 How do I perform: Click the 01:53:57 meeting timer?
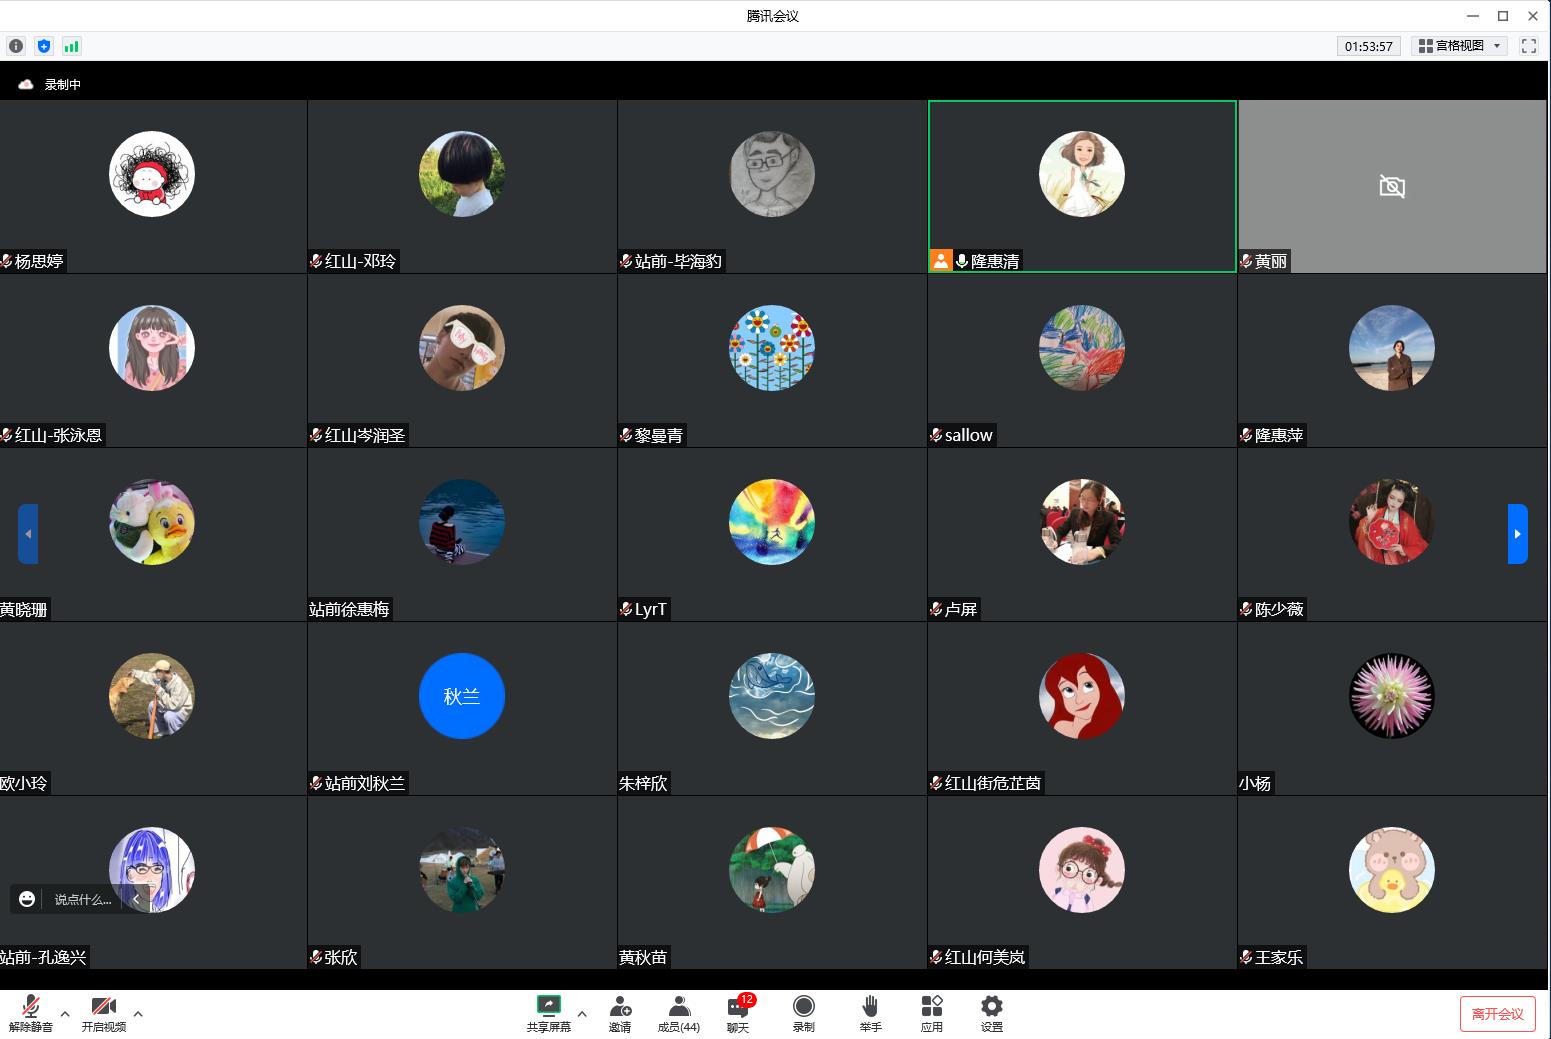point(1369,46)
